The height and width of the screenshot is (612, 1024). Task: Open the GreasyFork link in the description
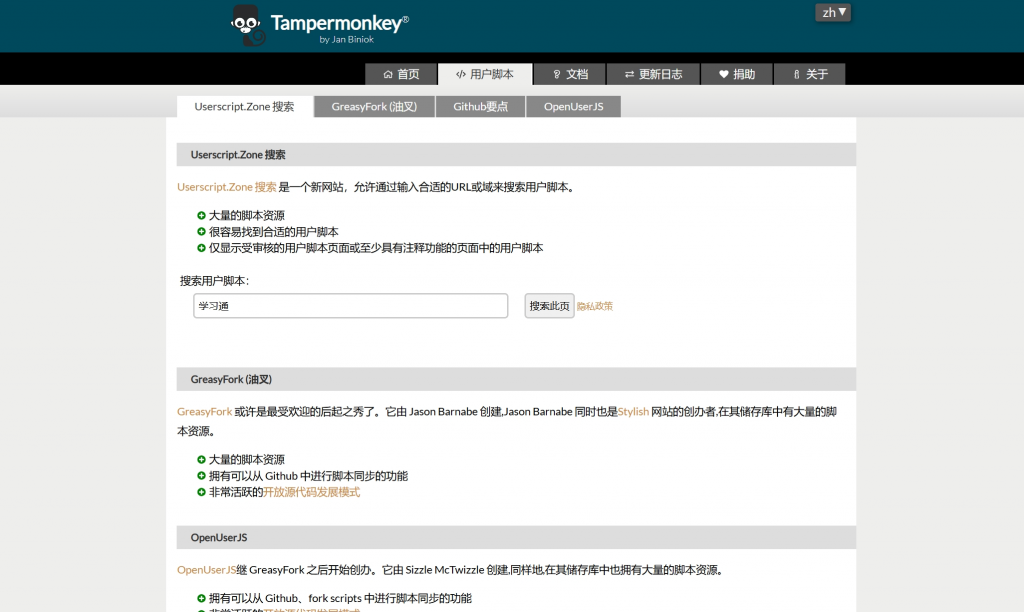pos(204,411)
